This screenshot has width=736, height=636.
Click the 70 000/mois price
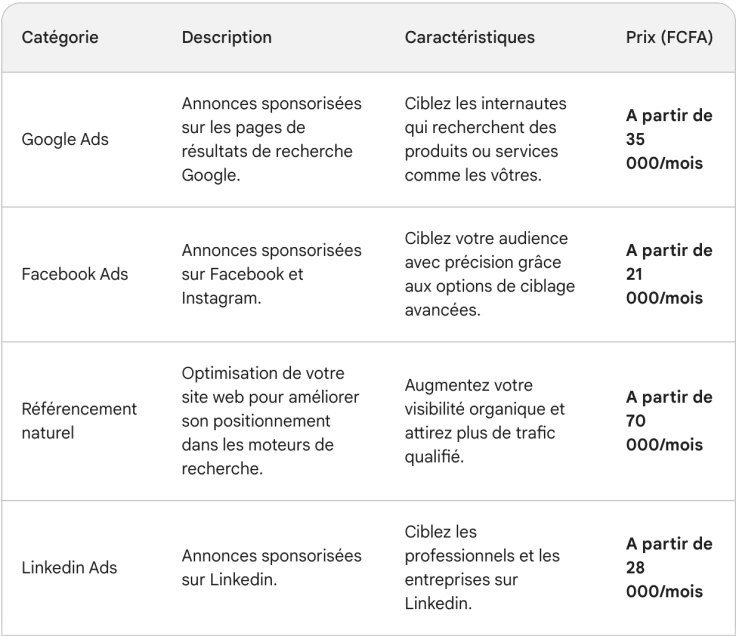click(668, 420)
